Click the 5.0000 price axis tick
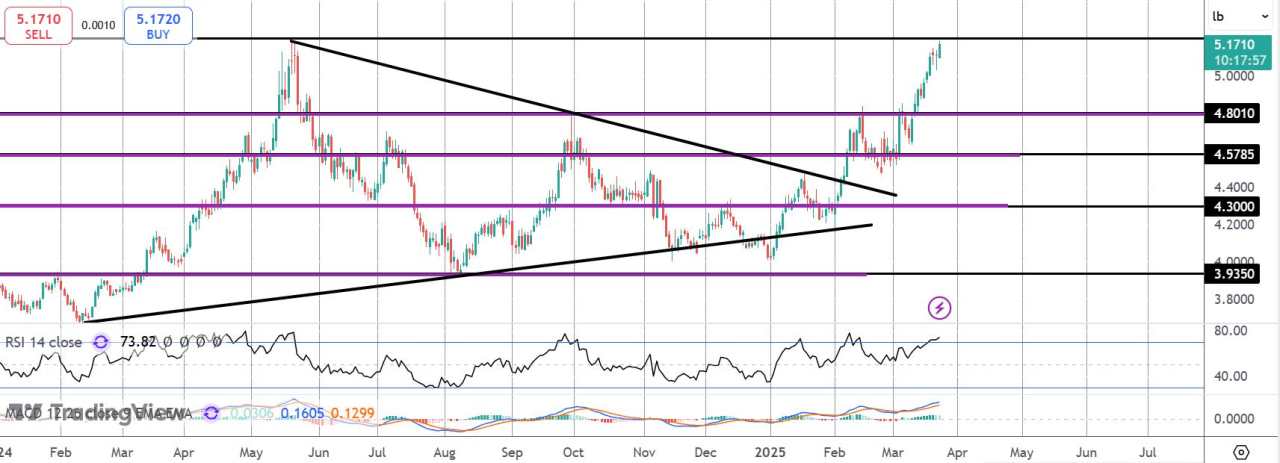 coord(1232,76)
